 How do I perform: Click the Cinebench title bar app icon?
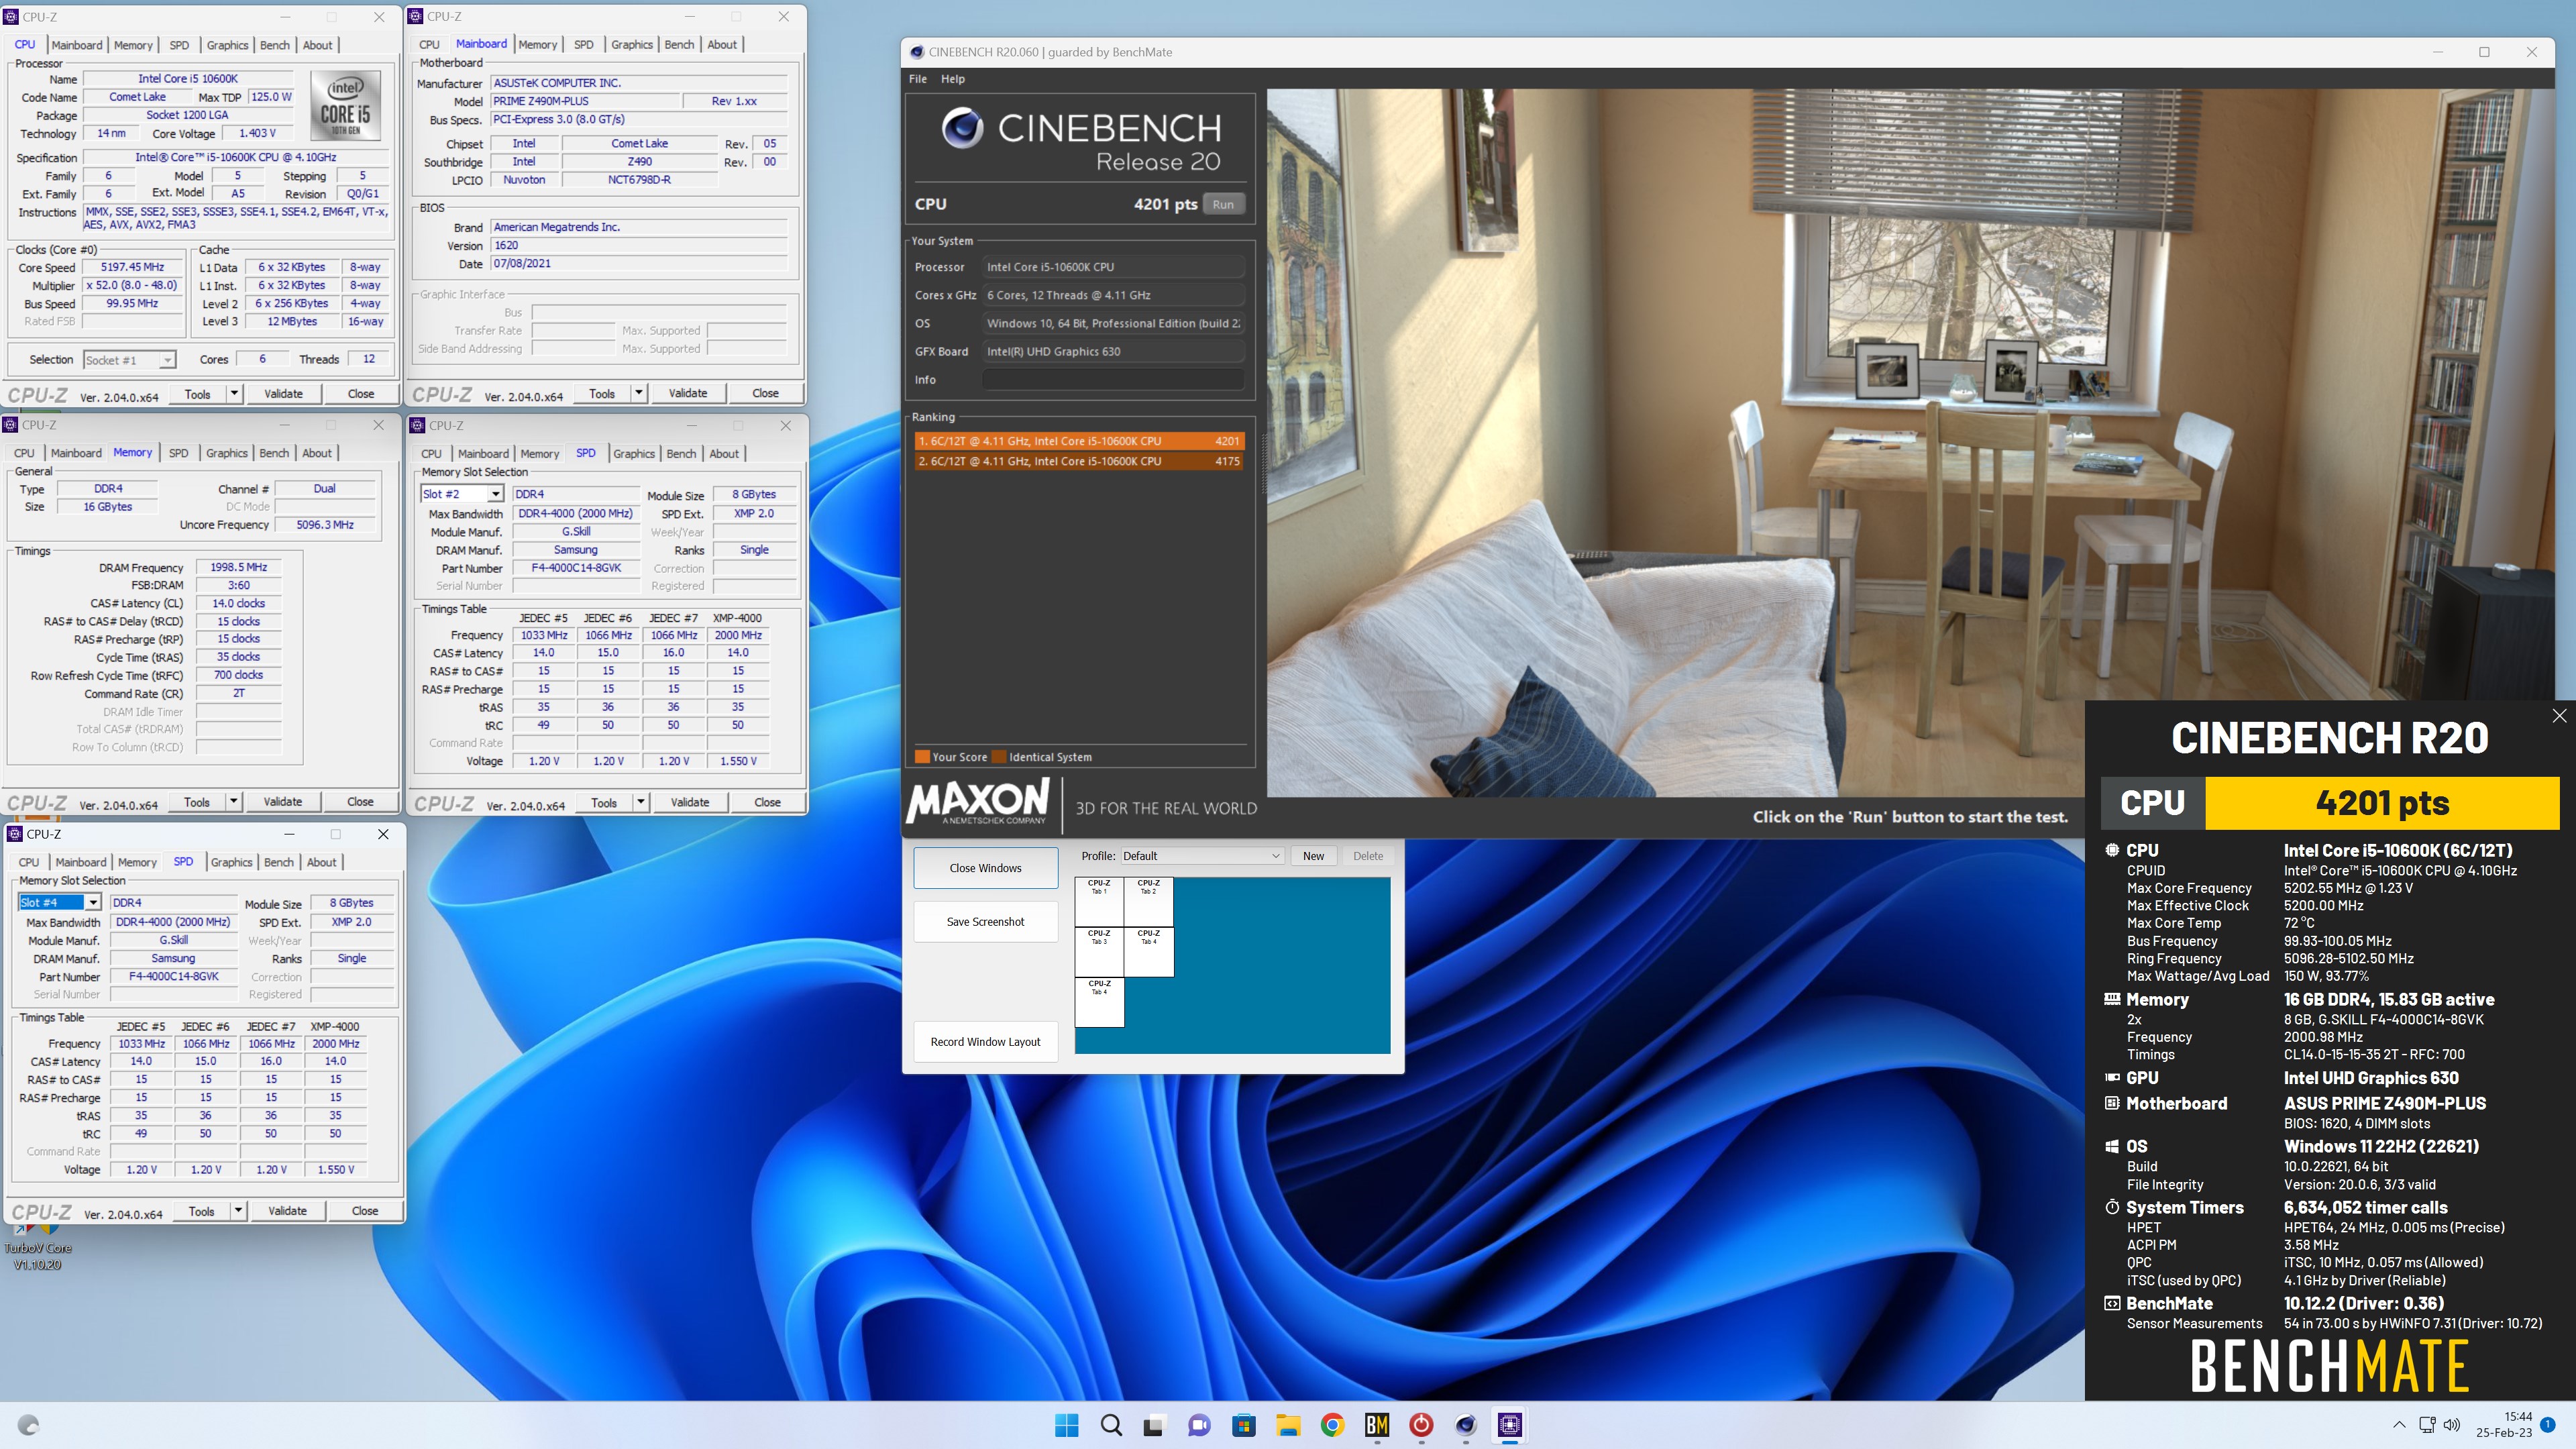coord(916,52)
